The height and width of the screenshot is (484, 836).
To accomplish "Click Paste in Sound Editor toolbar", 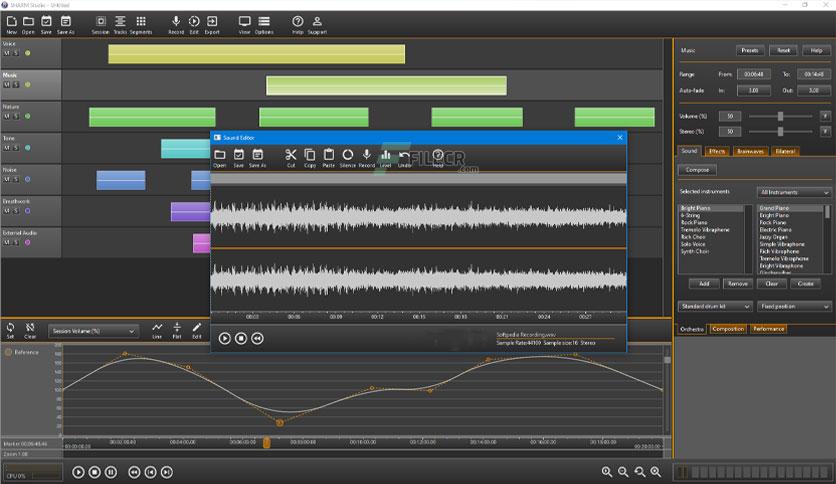I will 328,158.
